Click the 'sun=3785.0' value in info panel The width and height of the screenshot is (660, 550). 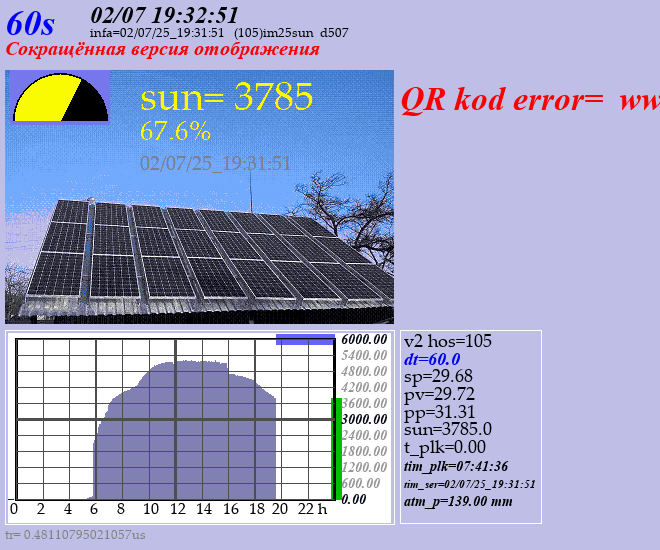point(448,429)
